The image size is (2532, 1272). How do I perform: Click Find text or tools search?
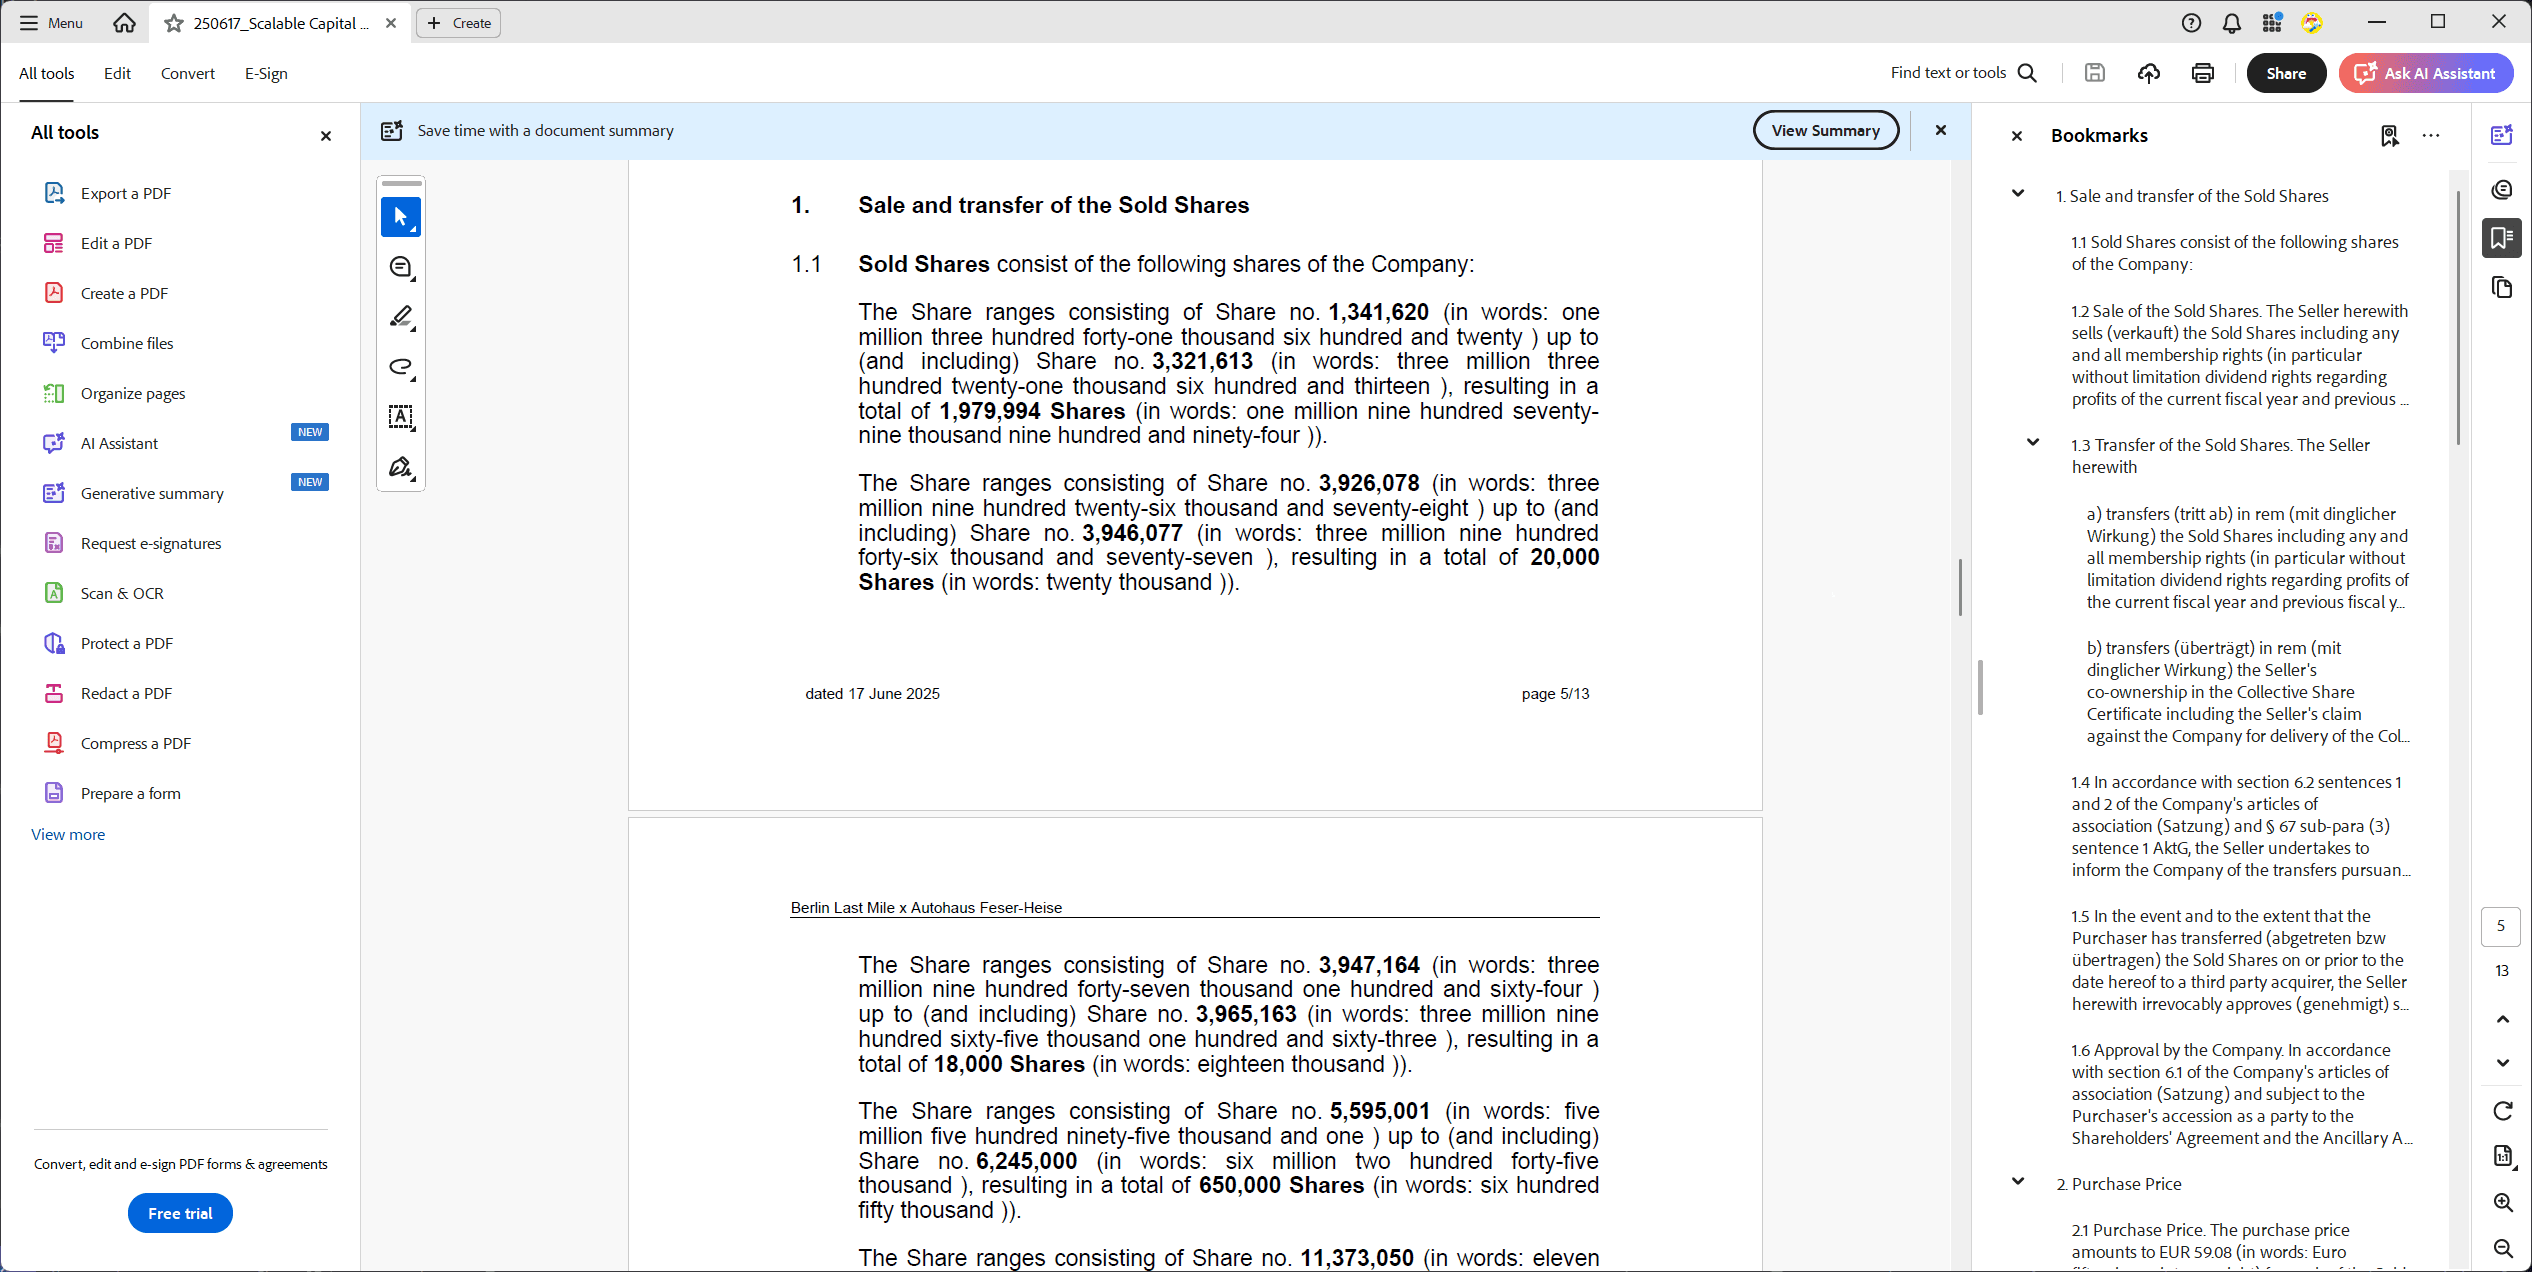[x=1964, y=73]
